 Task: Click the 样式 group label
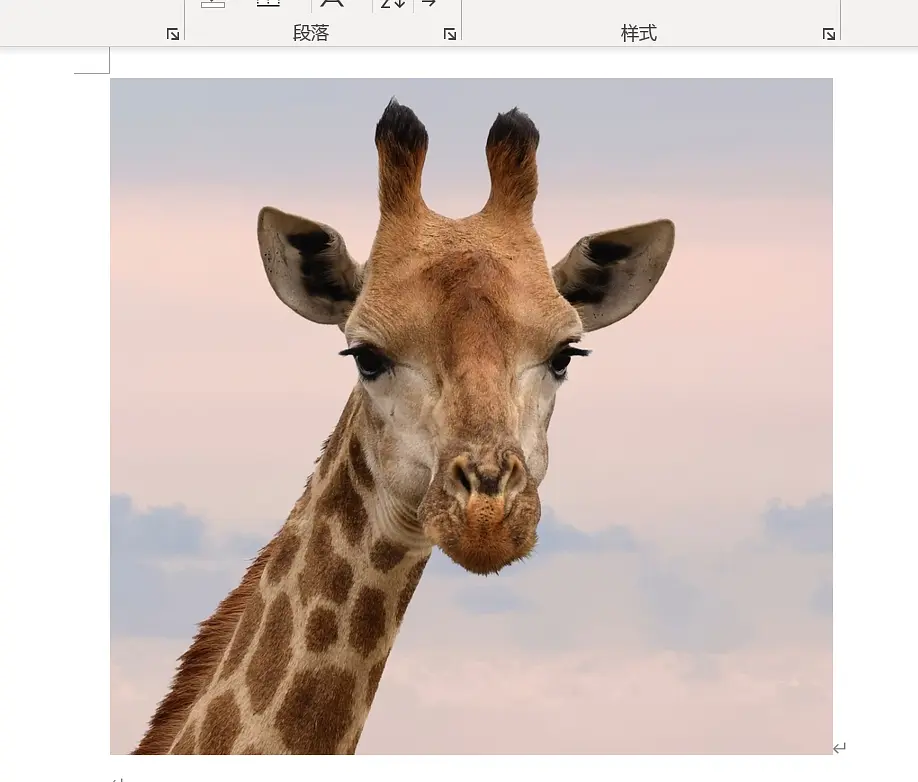coord(639,33)
